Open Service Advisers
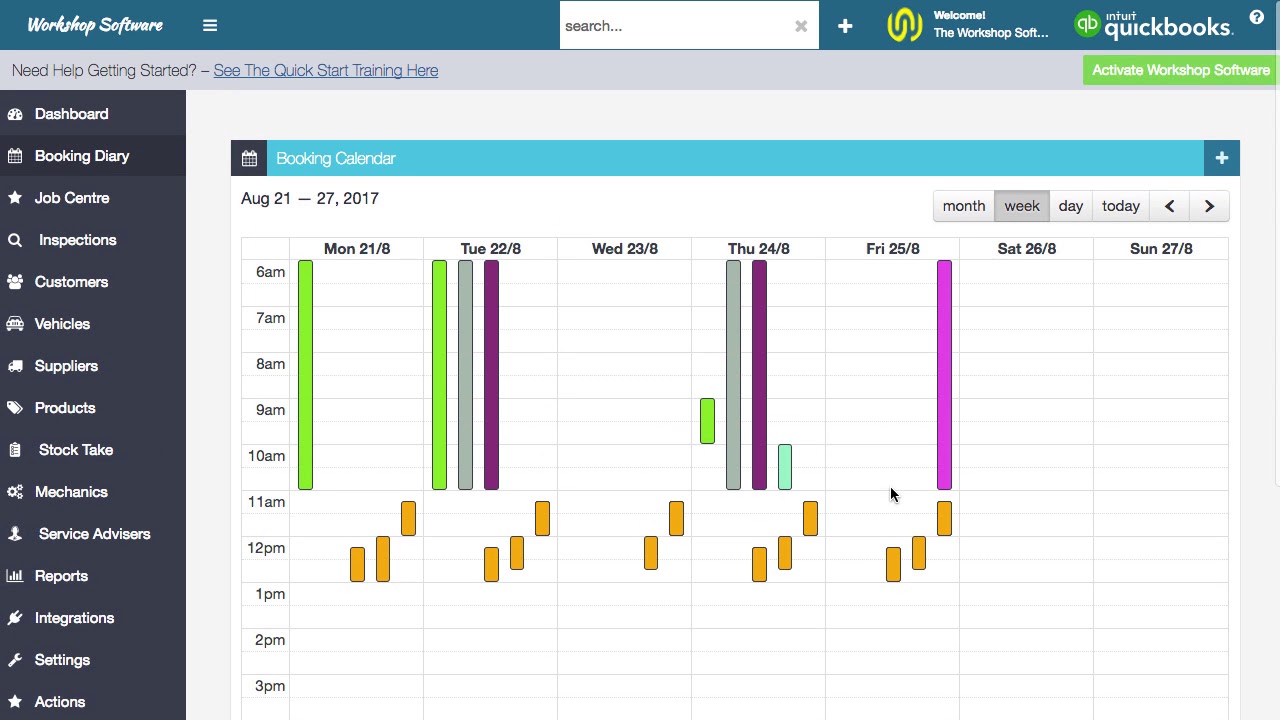 coord(94,534)
